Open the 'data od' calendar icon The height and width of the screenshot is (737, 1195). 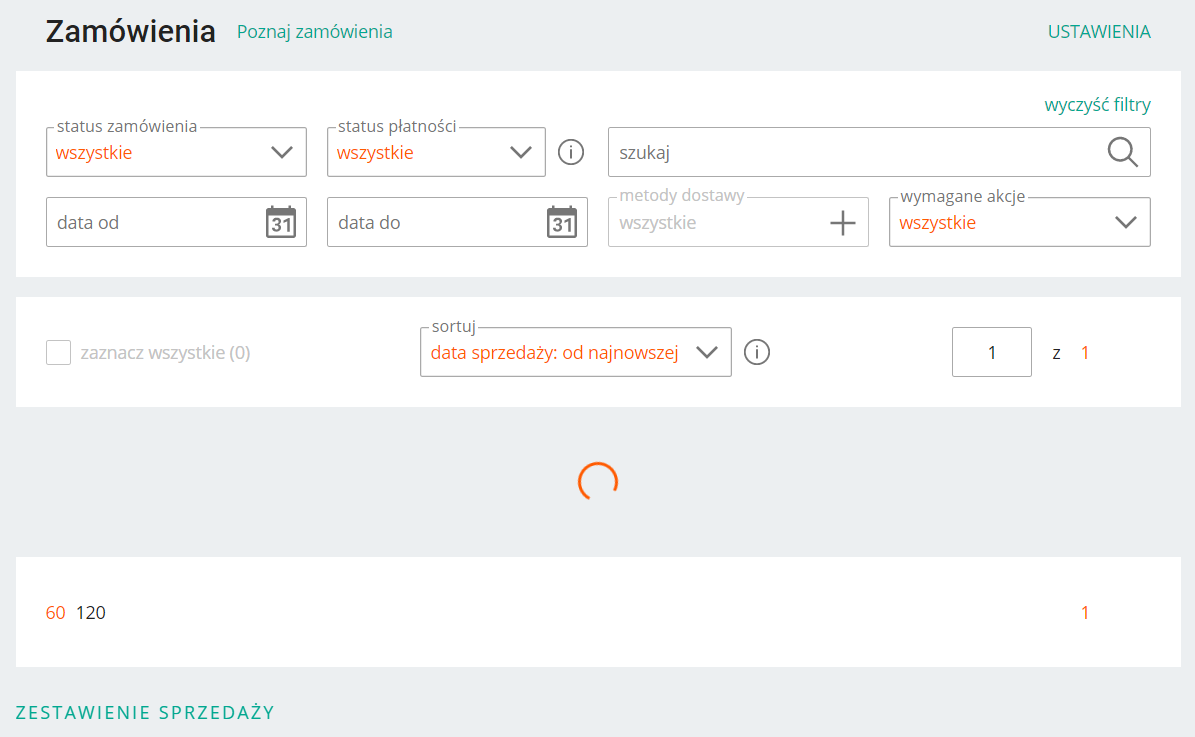[281, 222]
